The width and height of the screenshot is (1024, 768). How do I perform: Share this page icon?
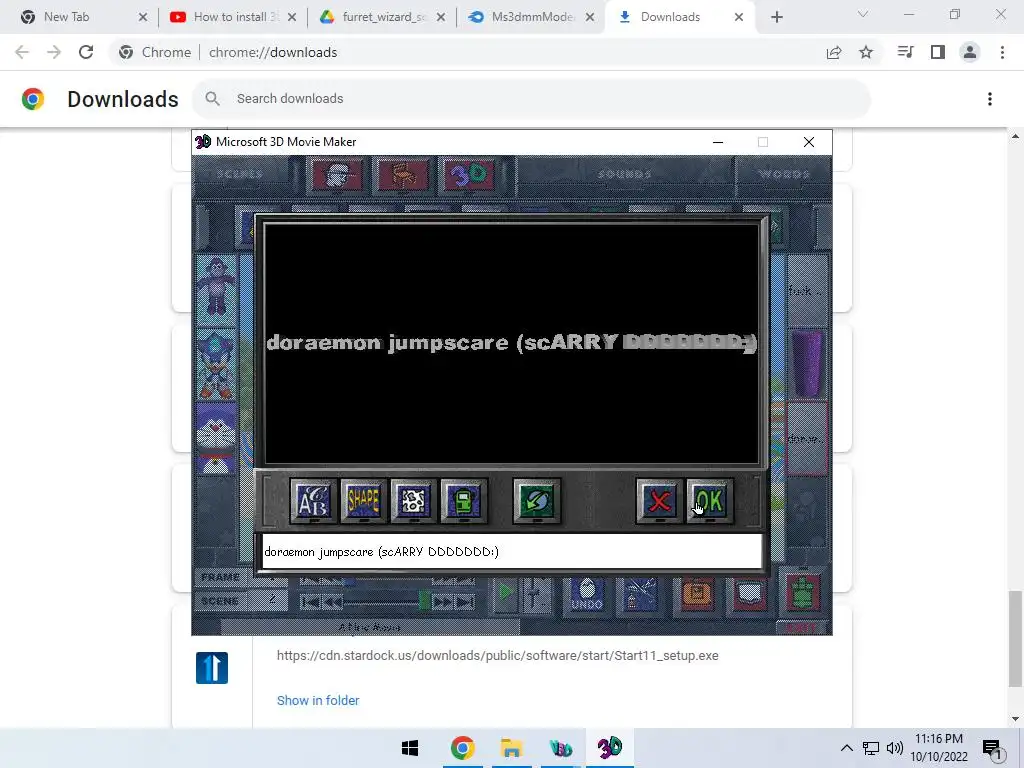[x=834, y=52]
